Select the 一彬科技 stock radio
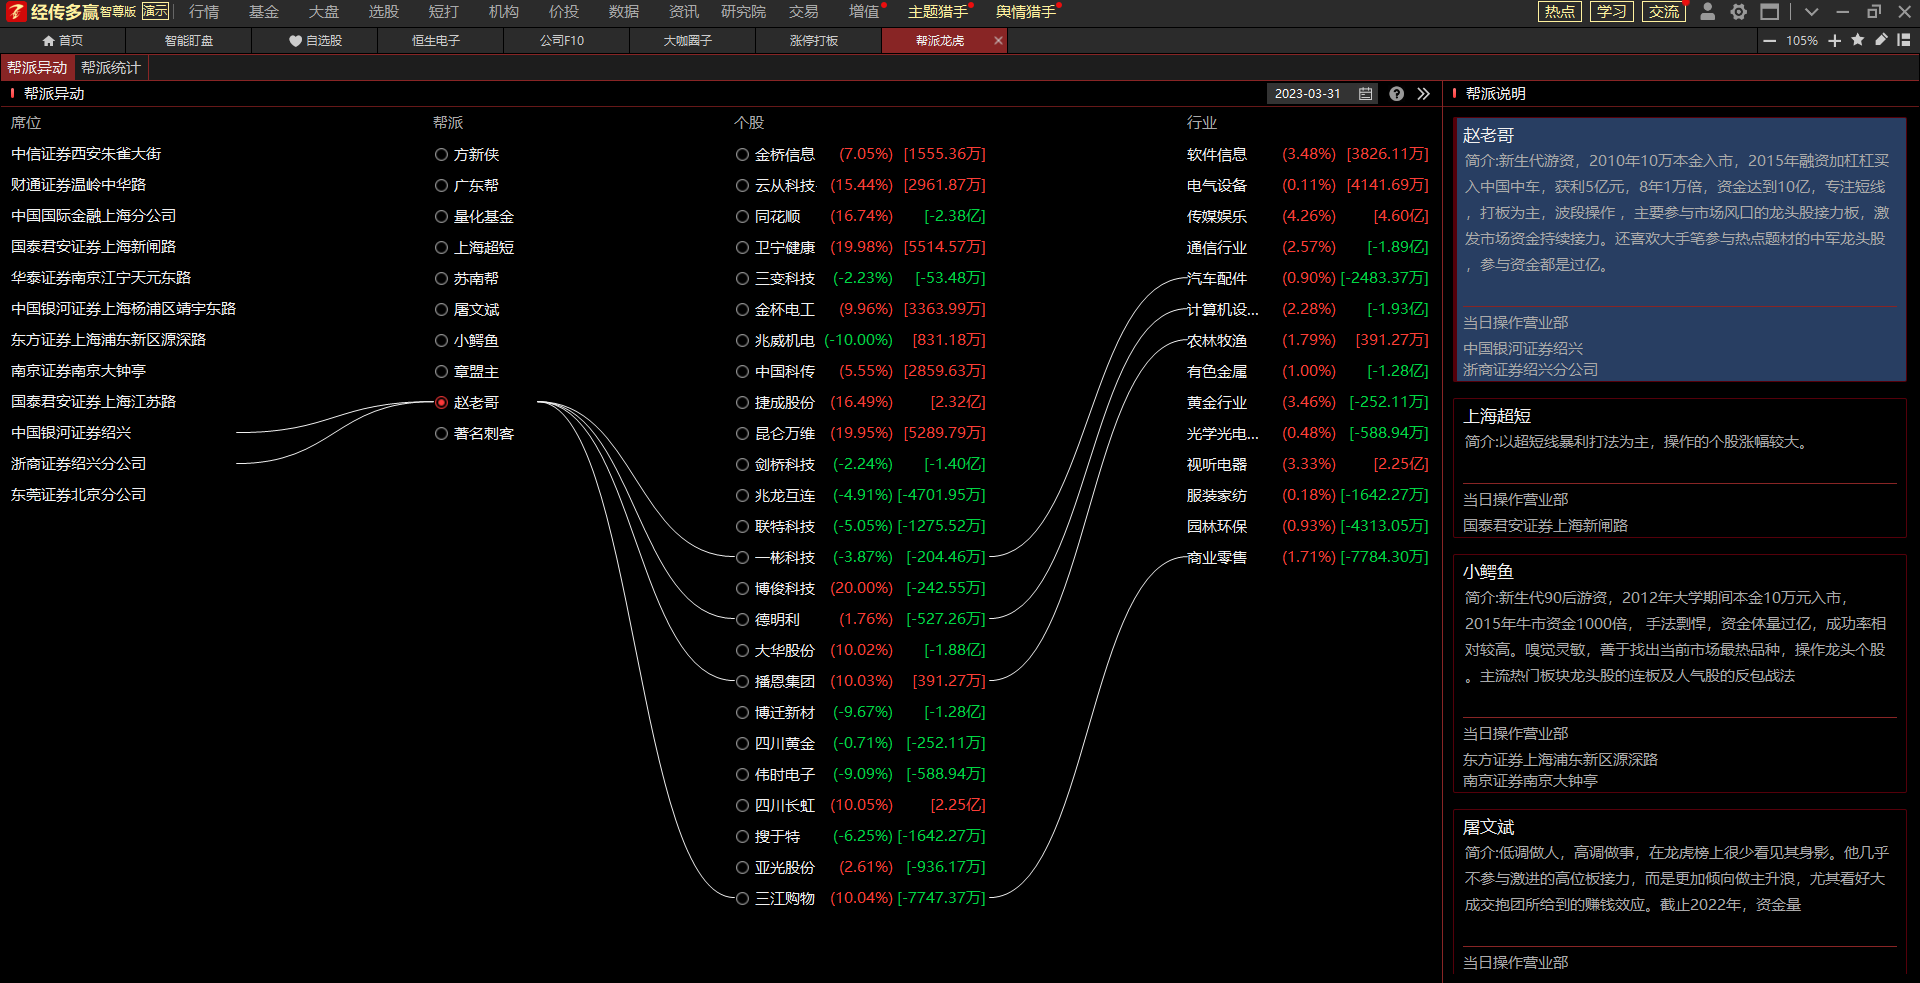The width and height of the screenshot is (1920, 983). (x=742, y=557)
